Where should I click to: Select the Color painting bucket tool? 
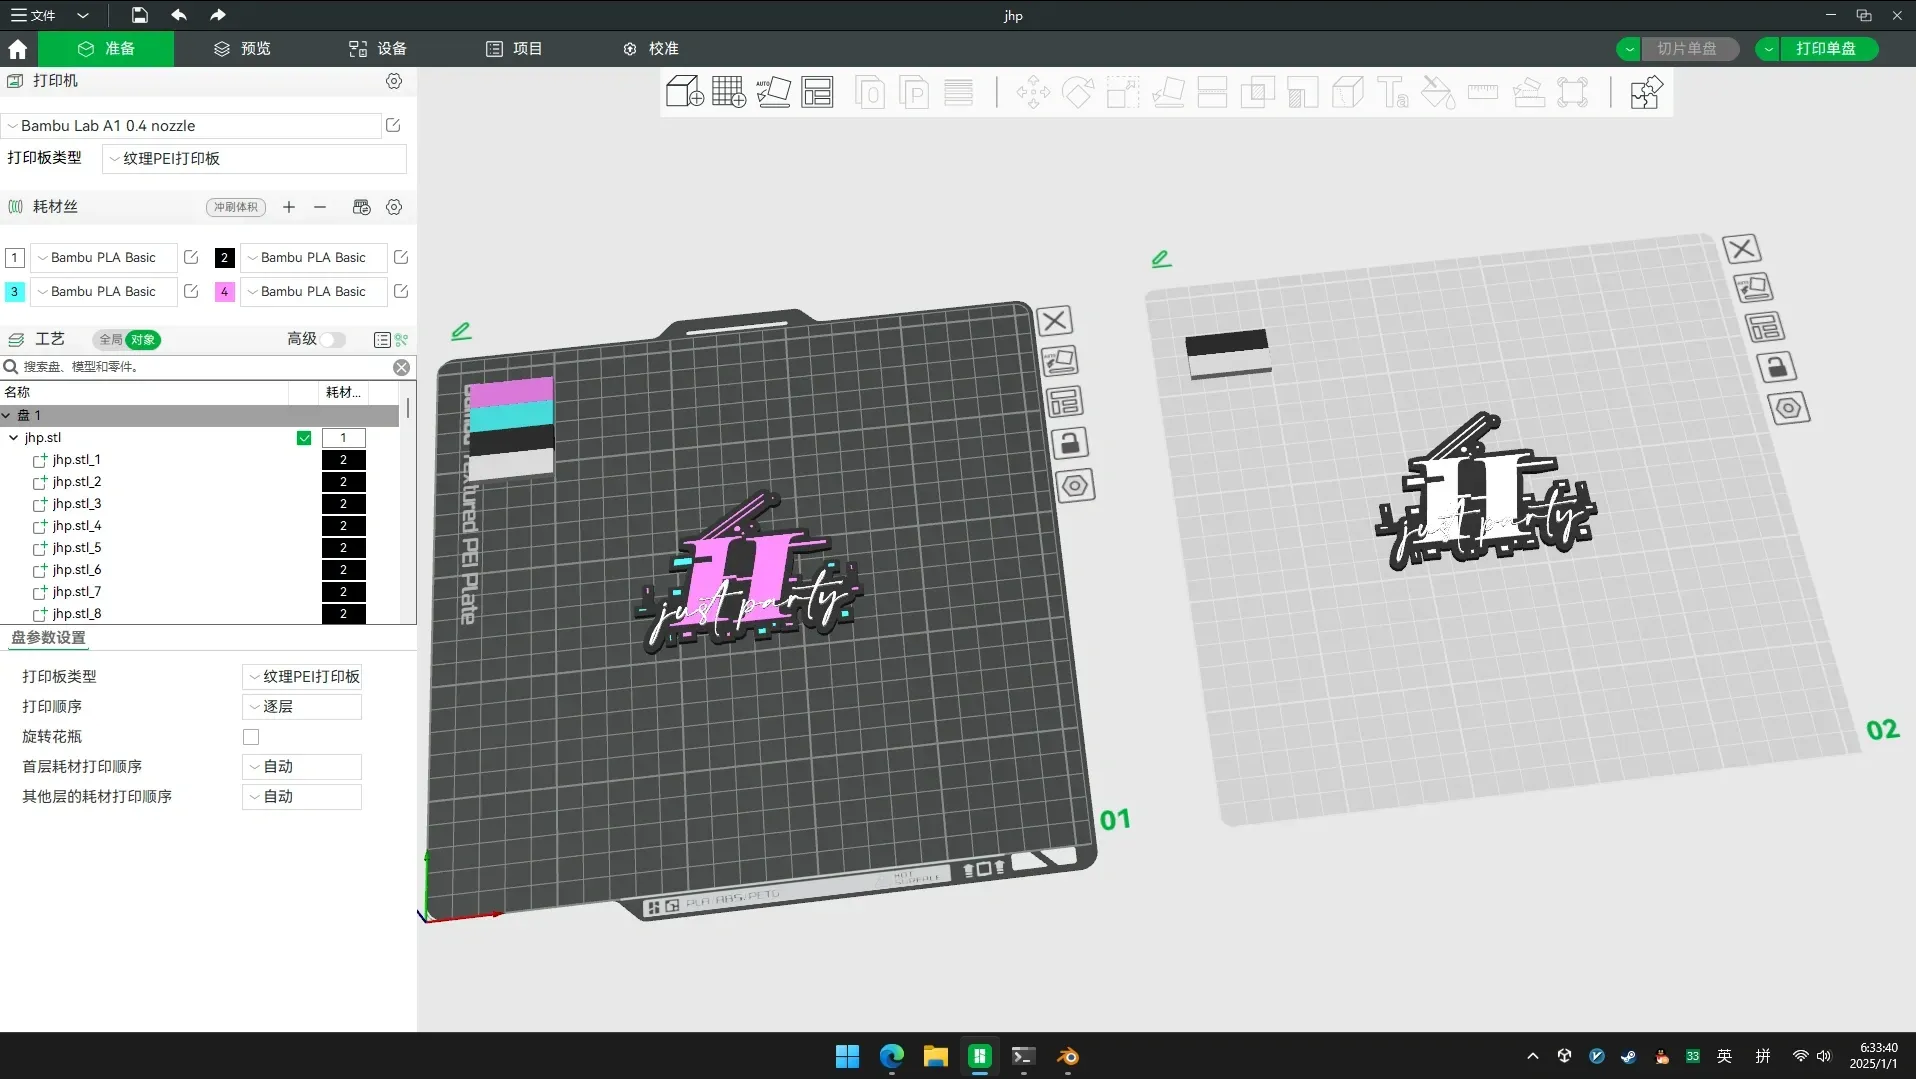[1437, 93]
